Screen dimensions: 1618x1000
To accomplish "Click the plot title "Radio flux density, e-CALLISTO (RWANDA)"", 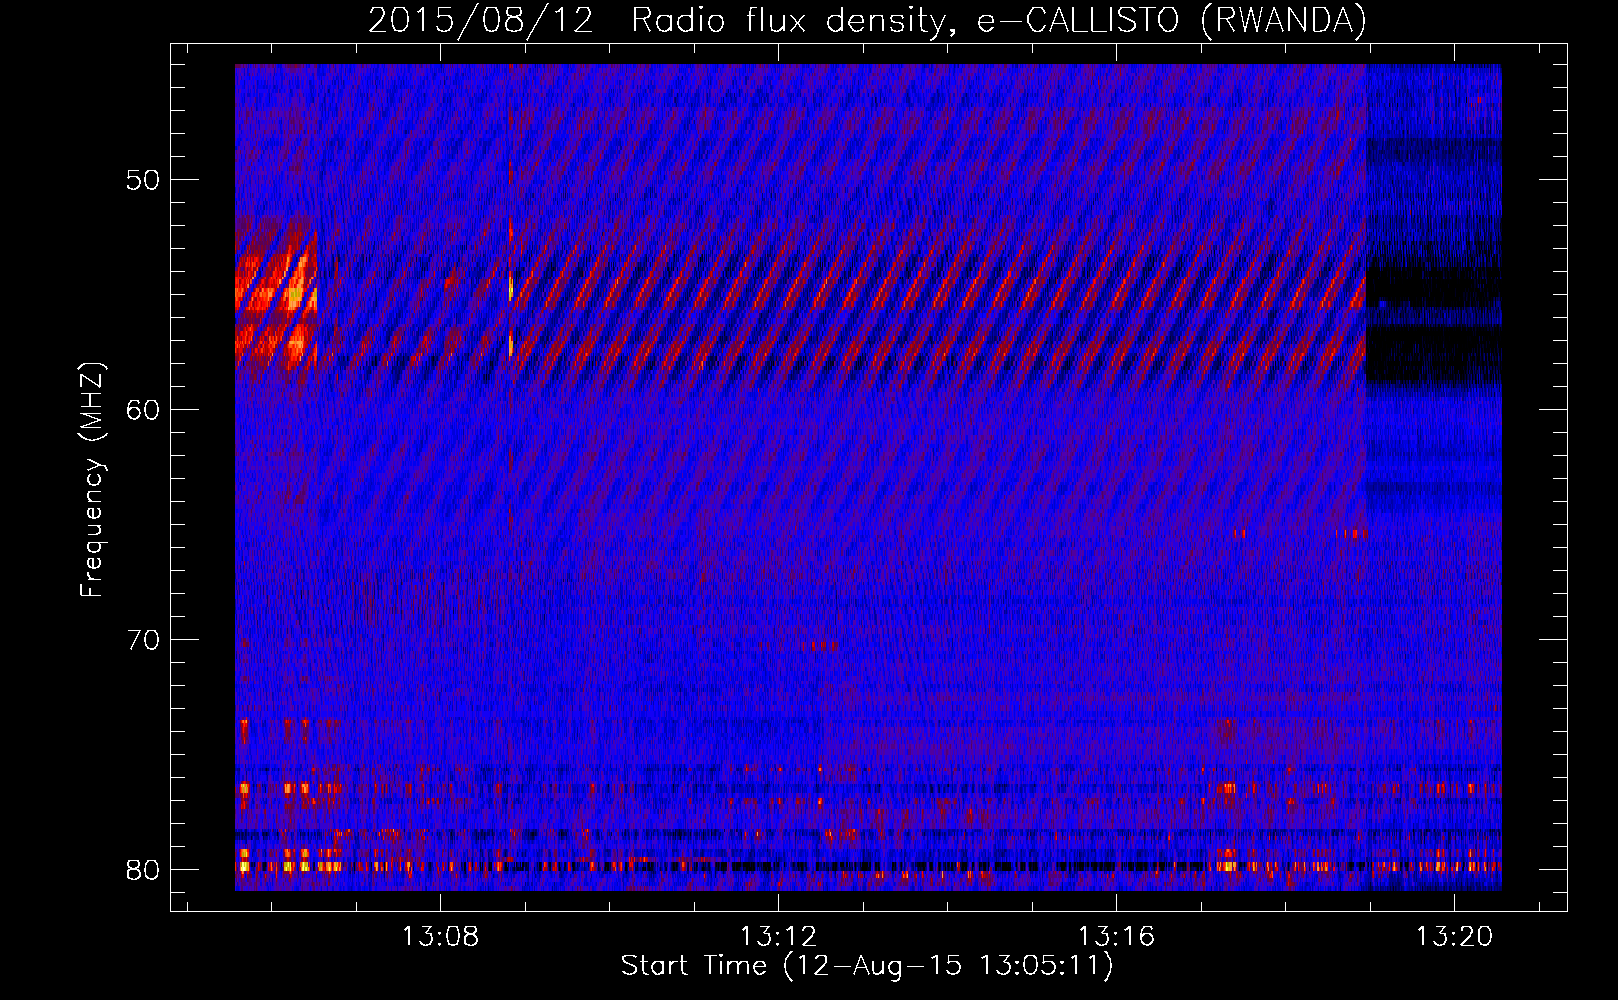I will coord(999,20).
